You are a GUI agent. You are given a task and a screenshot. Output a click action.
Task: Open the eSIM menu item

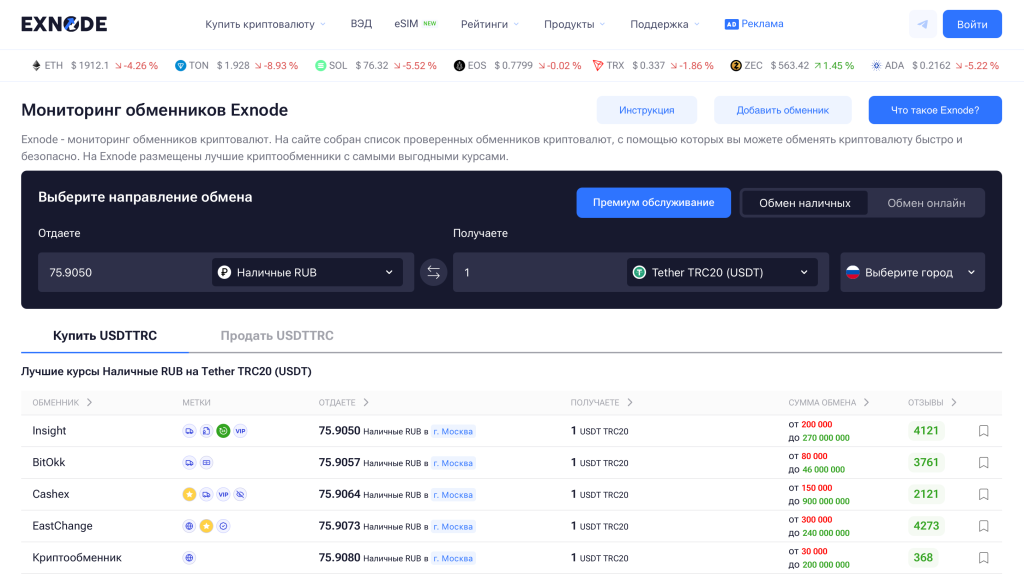415,24
